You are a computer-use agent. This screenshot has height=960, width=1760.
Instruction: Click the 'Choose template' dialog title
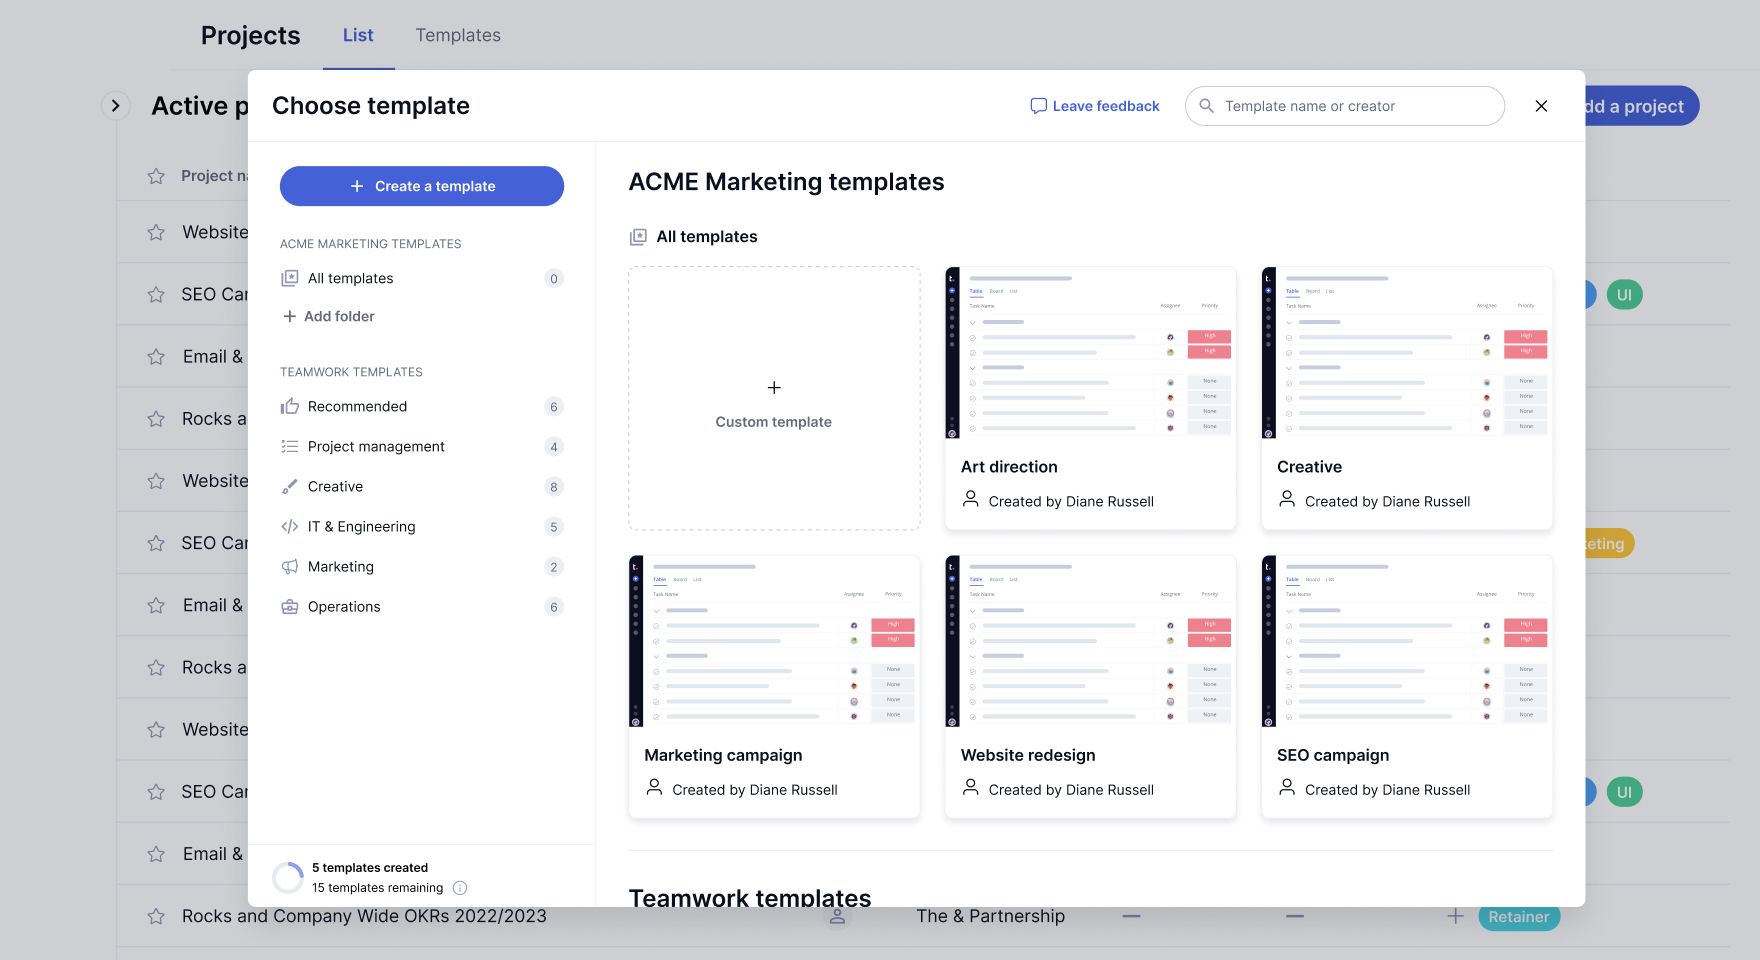click(x=371, y=106)
